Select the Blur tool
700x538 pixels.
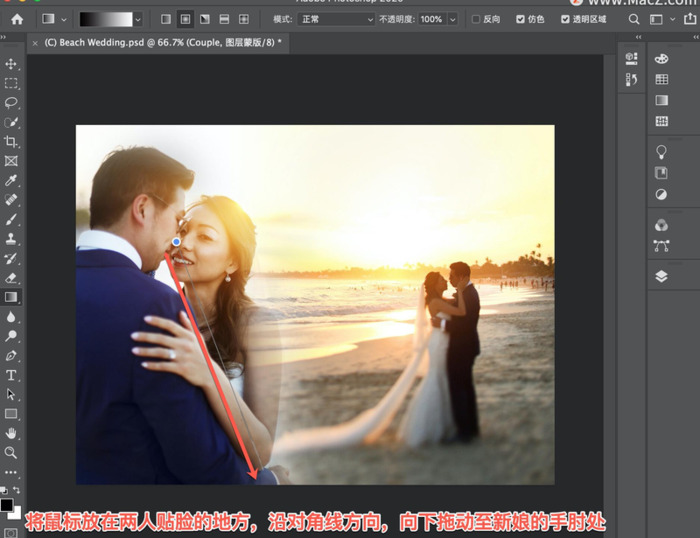pos(11,317)
